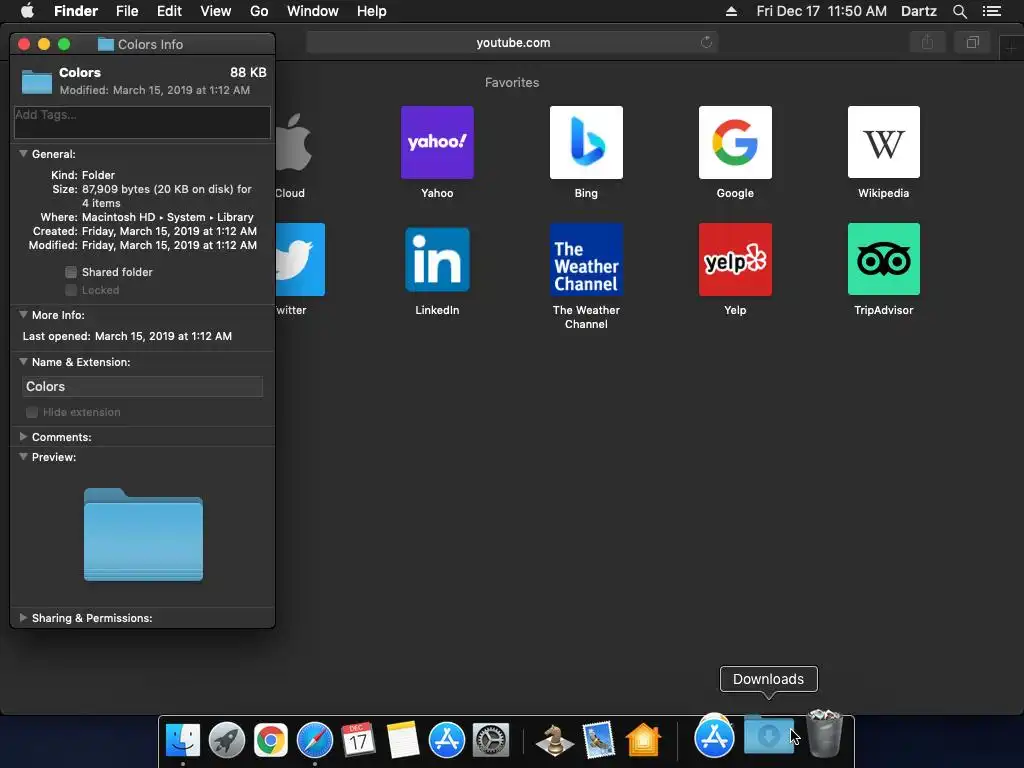Show Safari tab overview button

point(972,42)
